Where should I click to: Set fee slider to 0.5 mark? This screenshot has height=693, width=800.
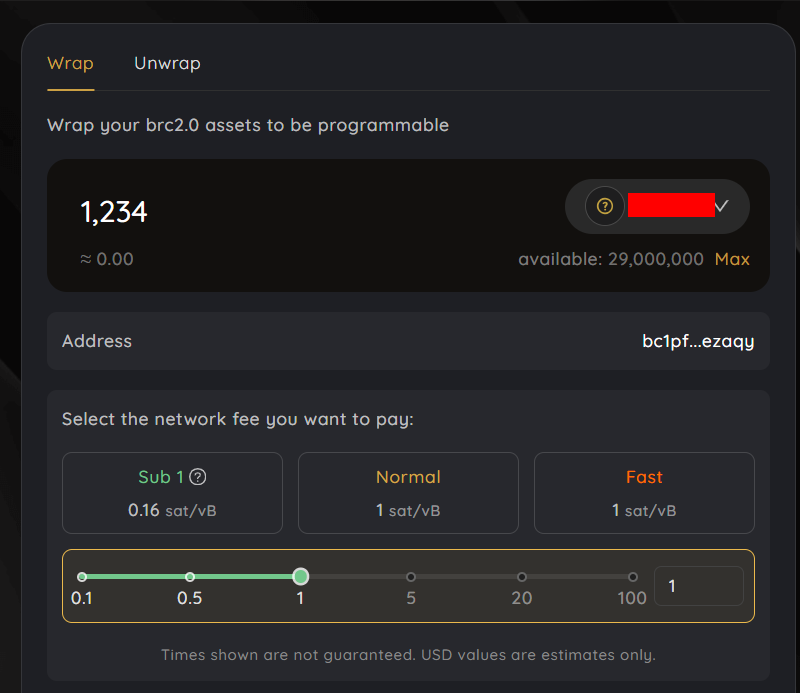point(190,577)
